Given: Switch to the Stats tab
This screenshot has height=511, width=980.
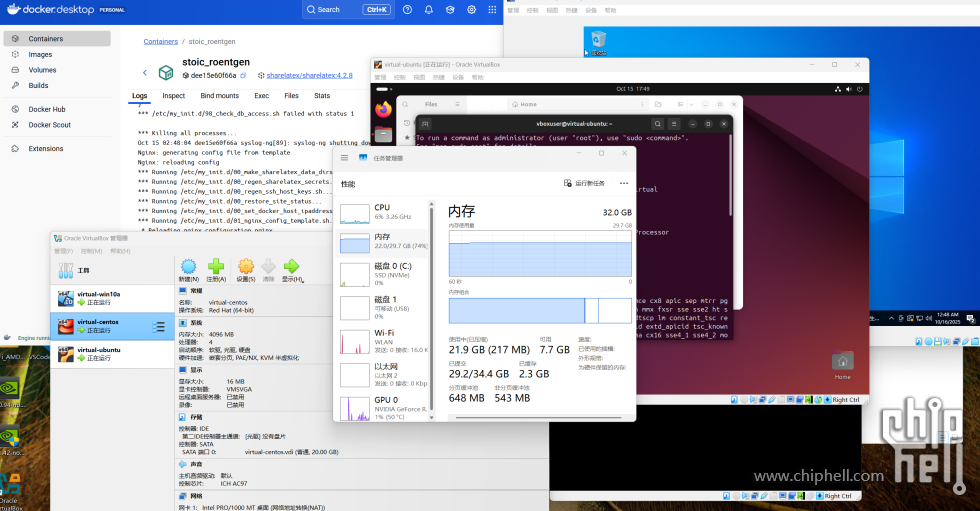Looking at the screenshot, I should pyautogui.click(x=322, y=96).
